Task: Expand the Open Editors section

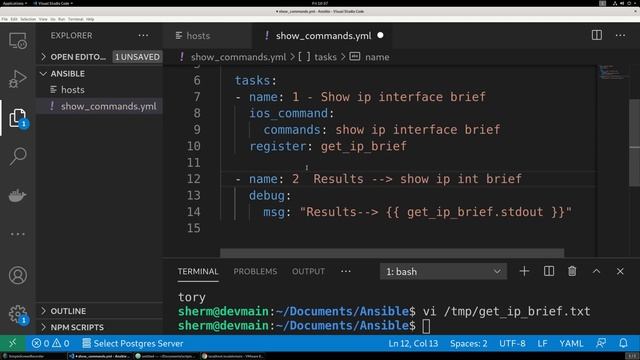Action: 78,57
